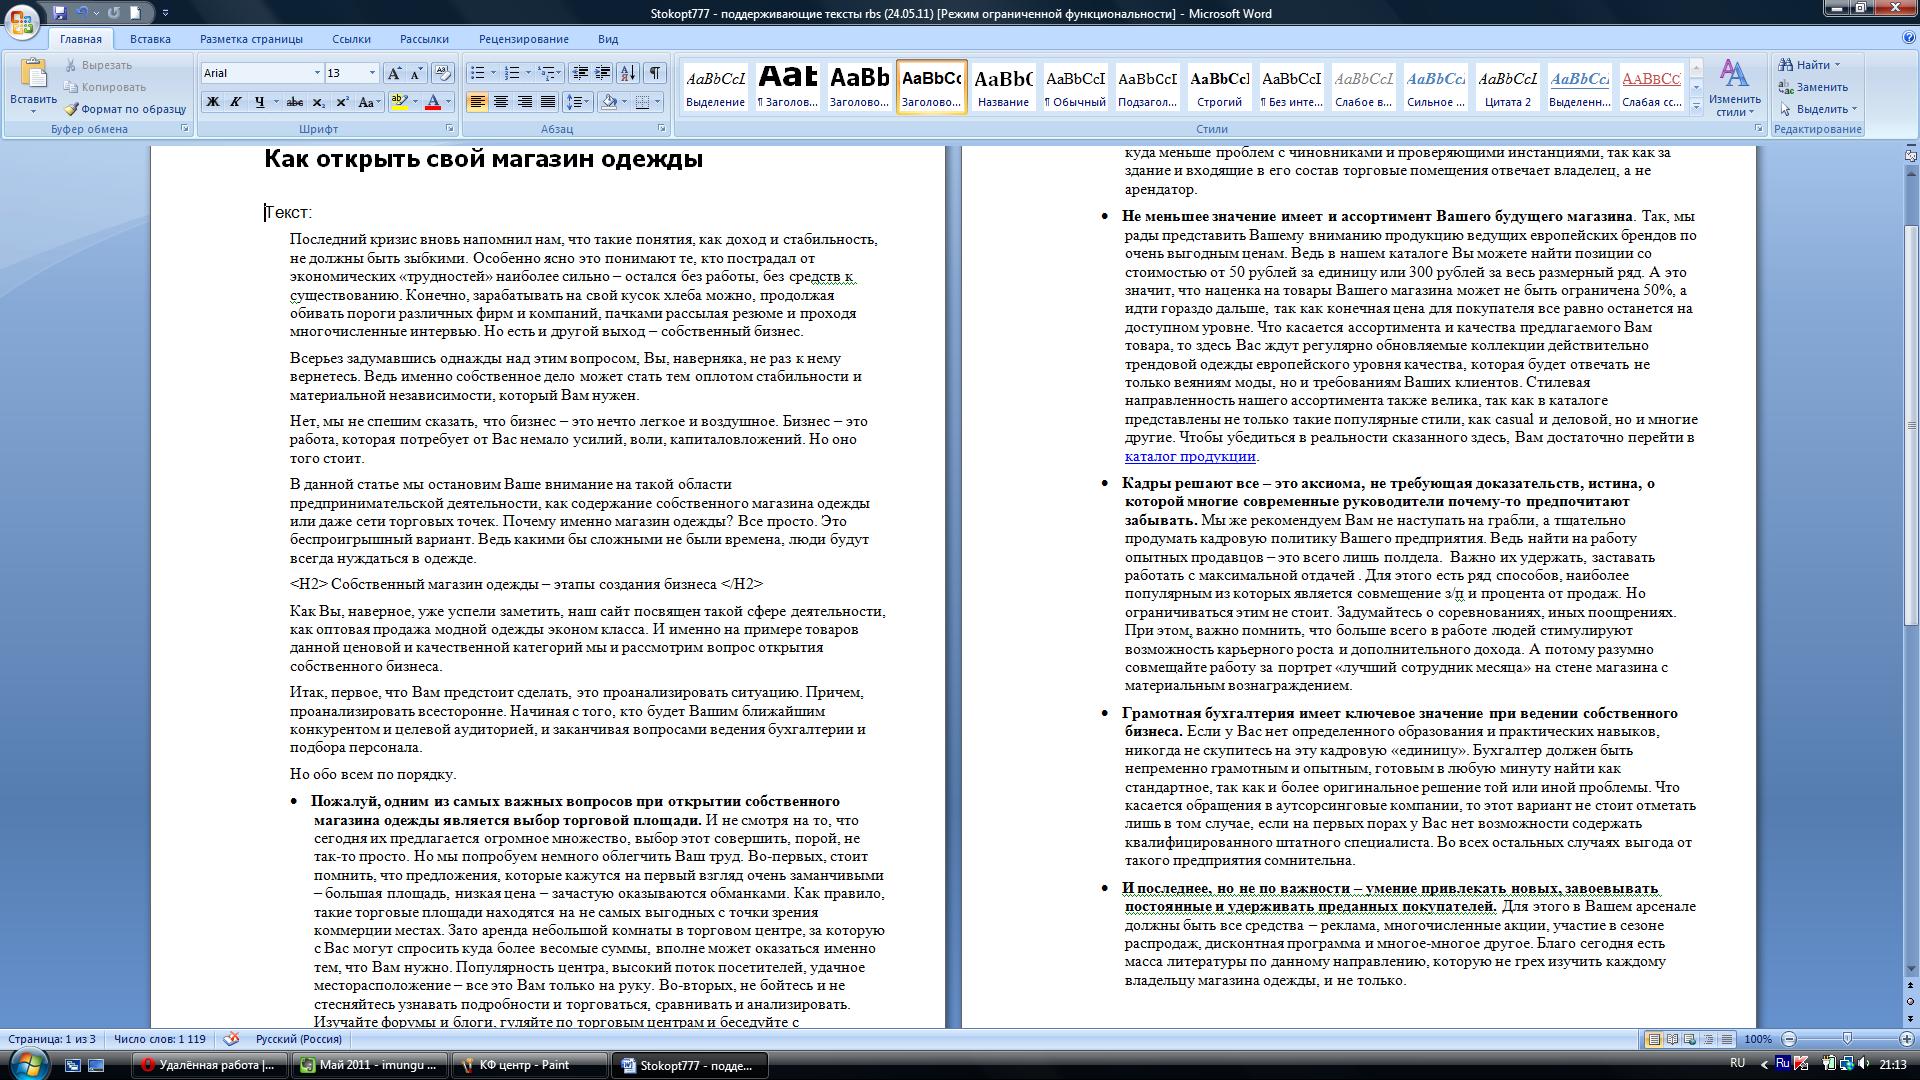This screenshot has width=1920, height=1080.
Task: Click the Clear Formatting eraser icon
Action: coord(443,73)
